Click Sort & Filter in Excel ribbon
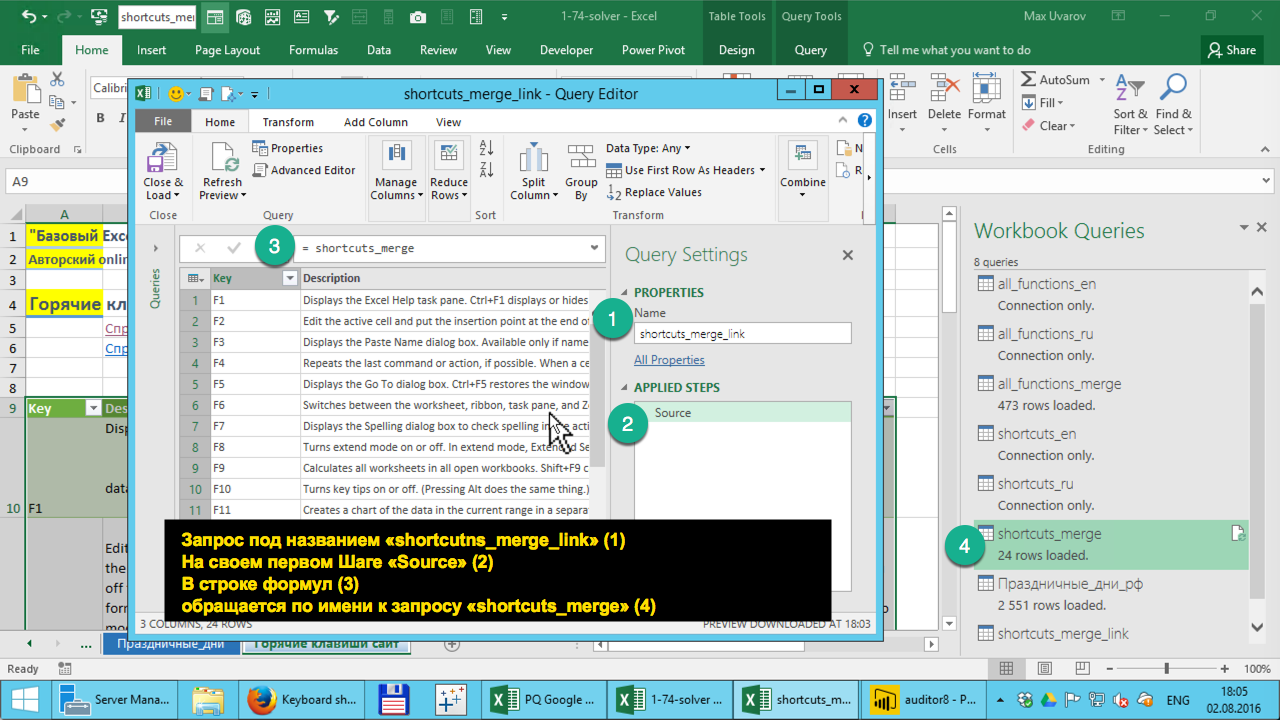 (x=1131, y=105)
